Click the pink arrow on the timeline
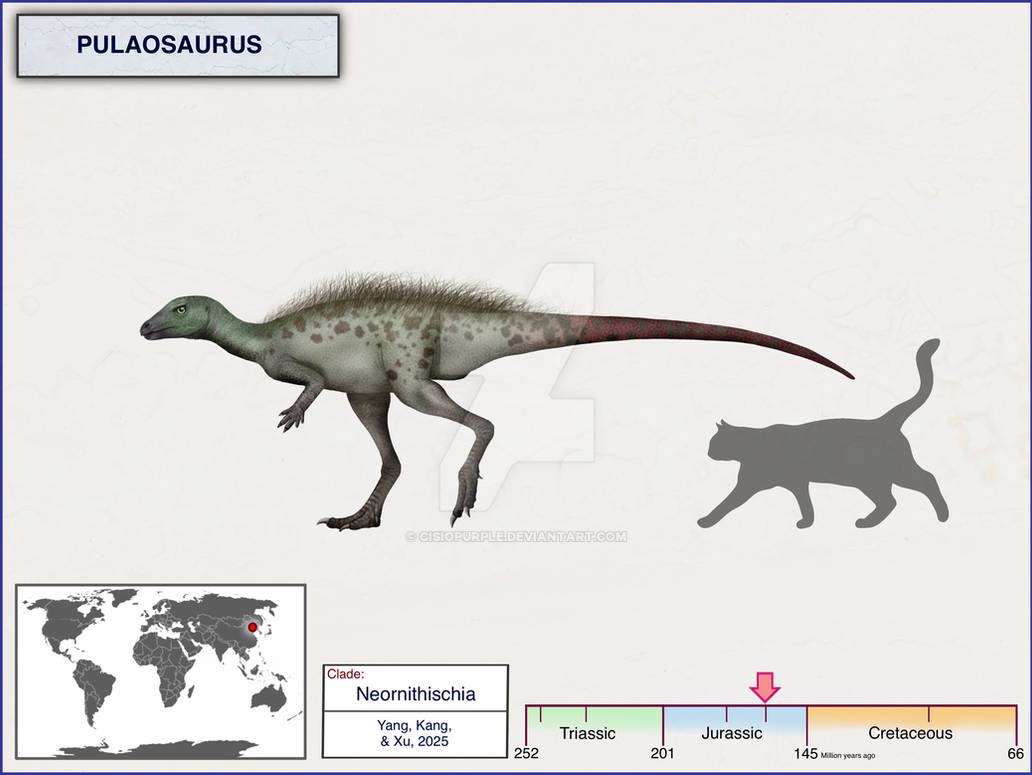The width and height of the screenshot is (1032, 775). point(765,687)
